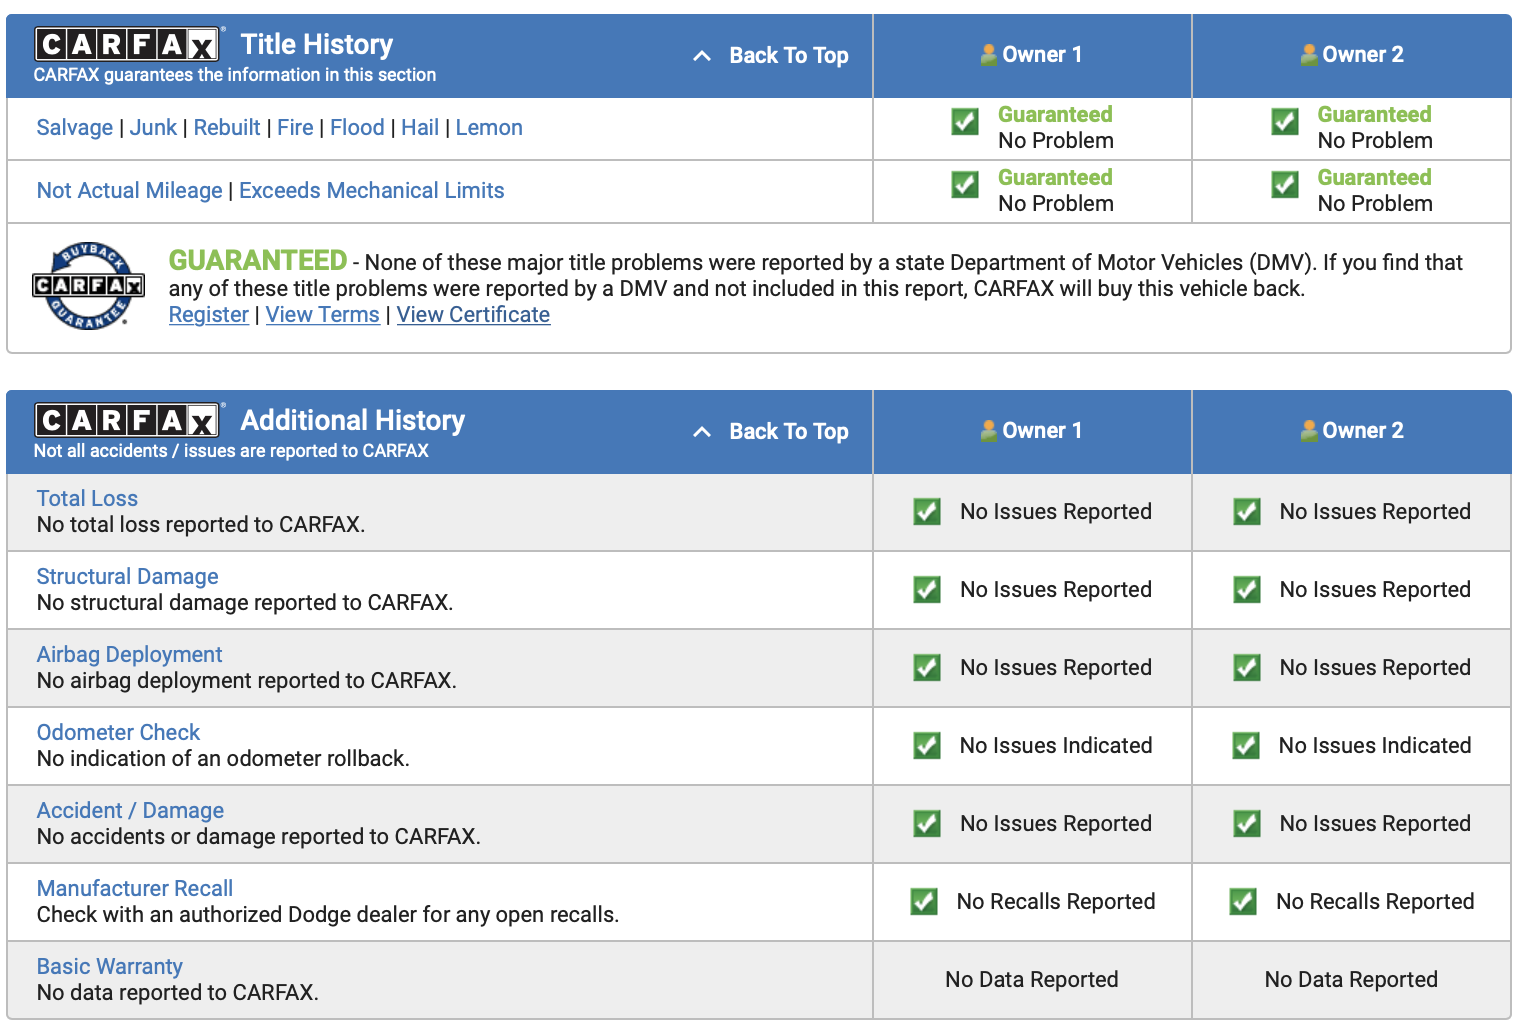Click Back To Top in Title History header

[789, 56]
